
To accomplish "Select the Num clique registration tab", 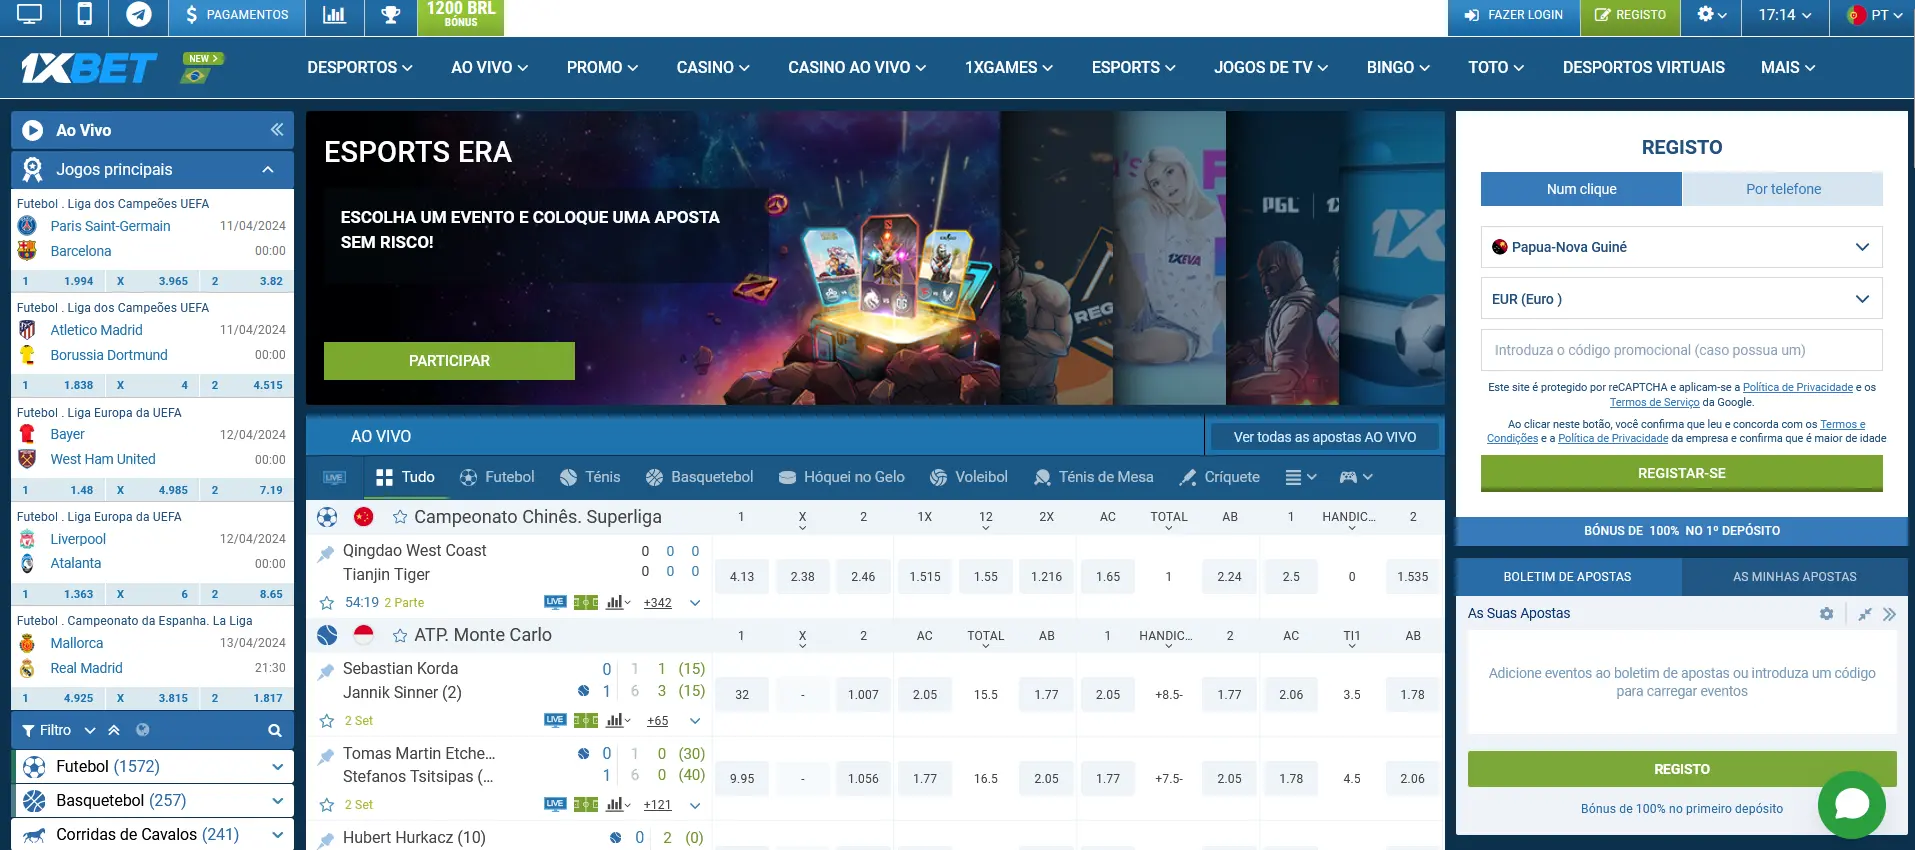I will 1581,189.
